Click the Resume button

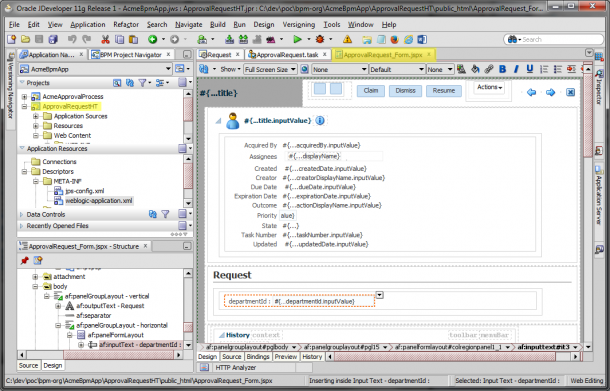444,91
